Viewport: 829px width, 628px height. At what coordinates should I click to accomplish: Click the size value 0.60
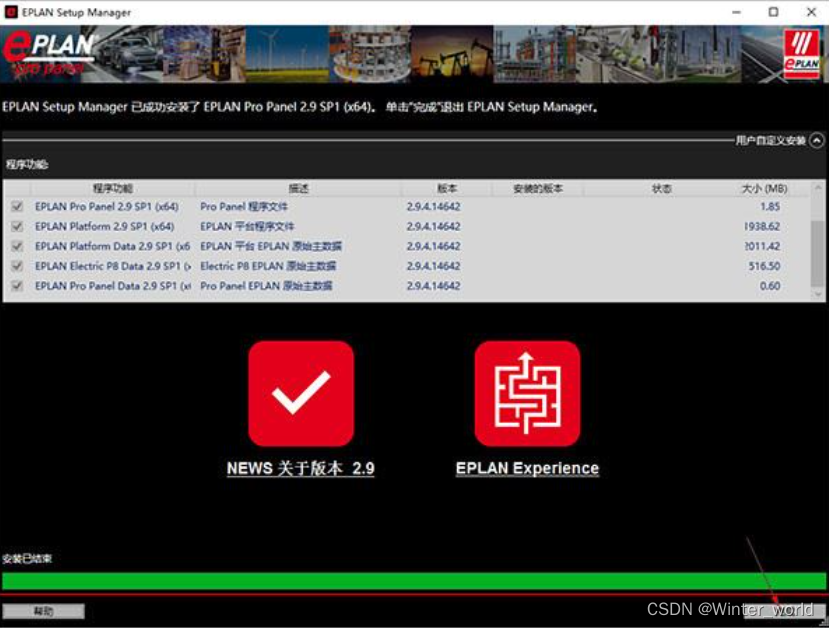click(x=770, y=285)
